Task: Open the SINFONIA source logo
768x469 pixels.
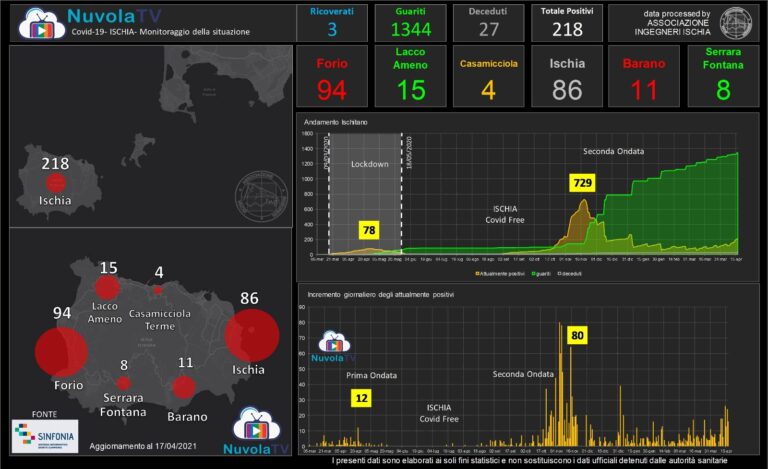Action: point(45,435)
